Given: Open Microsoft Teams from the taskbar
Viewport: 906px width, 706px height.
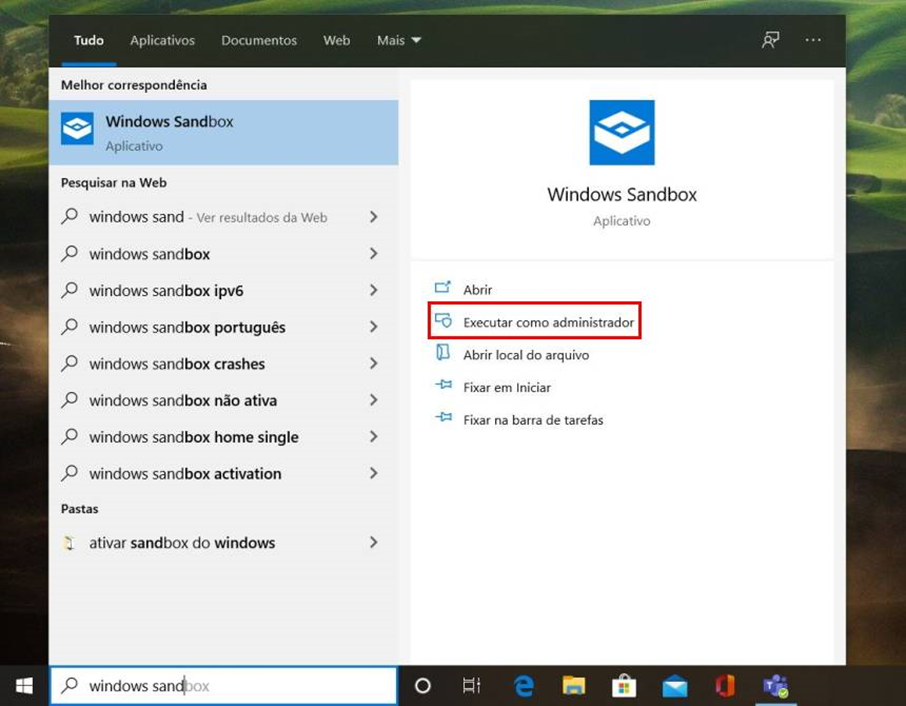Looking at the screenshot, I should click(775, 686).
